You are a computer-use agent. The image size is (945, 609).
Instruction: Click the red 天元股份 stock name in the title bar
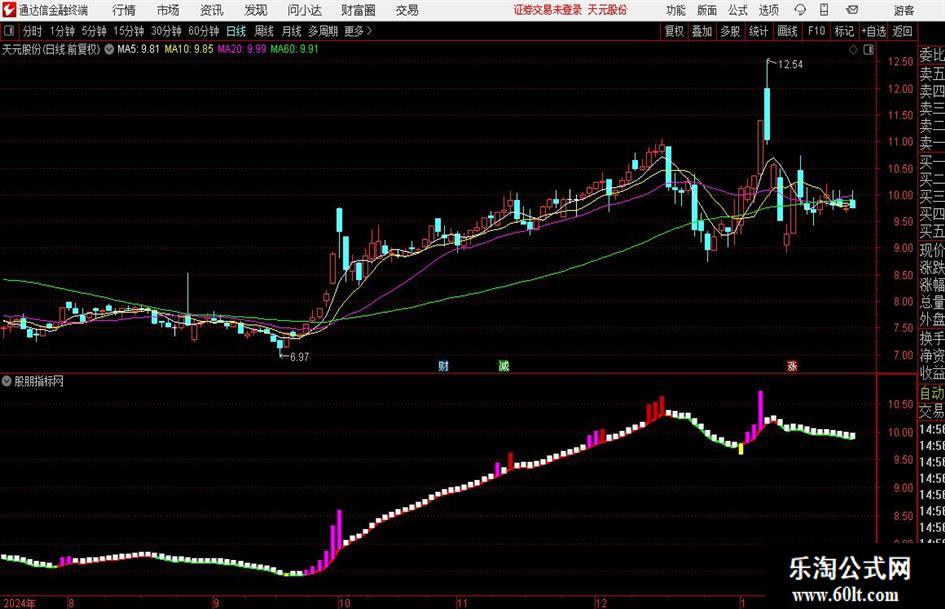tap(608, 10)
